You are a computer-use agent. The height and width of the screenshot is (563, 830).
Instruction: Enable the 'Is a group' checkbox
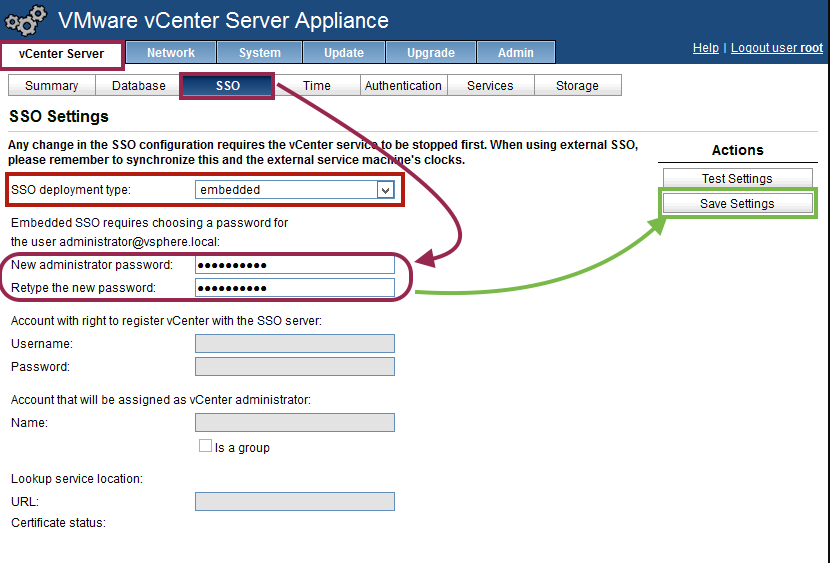(205, 447)
